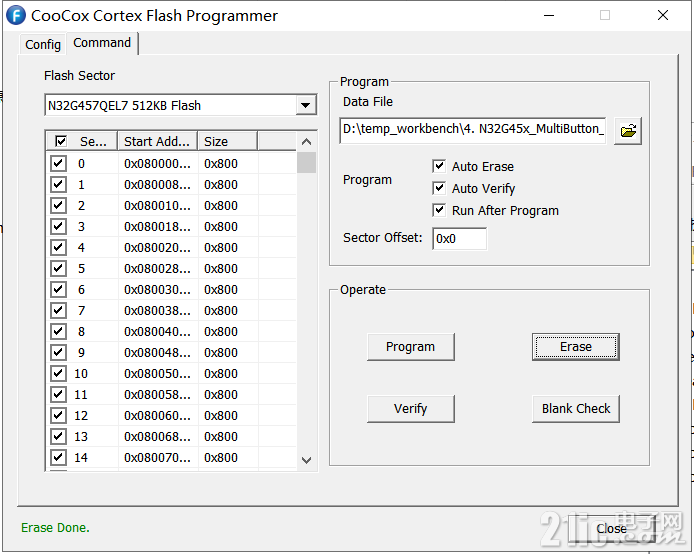The height and width of the screenshot is (554, 694).
Task: Run Blank Check
Action: coord(575,409)
